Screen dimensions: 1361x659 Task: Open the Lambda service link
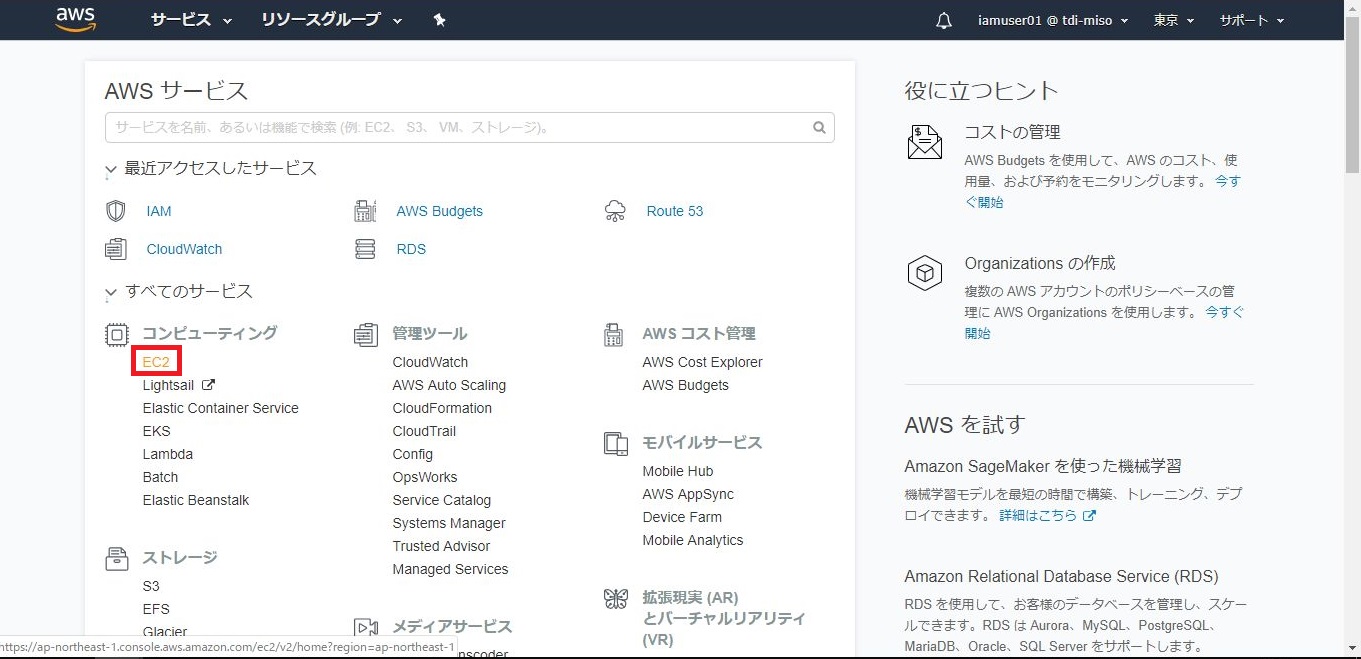tap(167, 454)
